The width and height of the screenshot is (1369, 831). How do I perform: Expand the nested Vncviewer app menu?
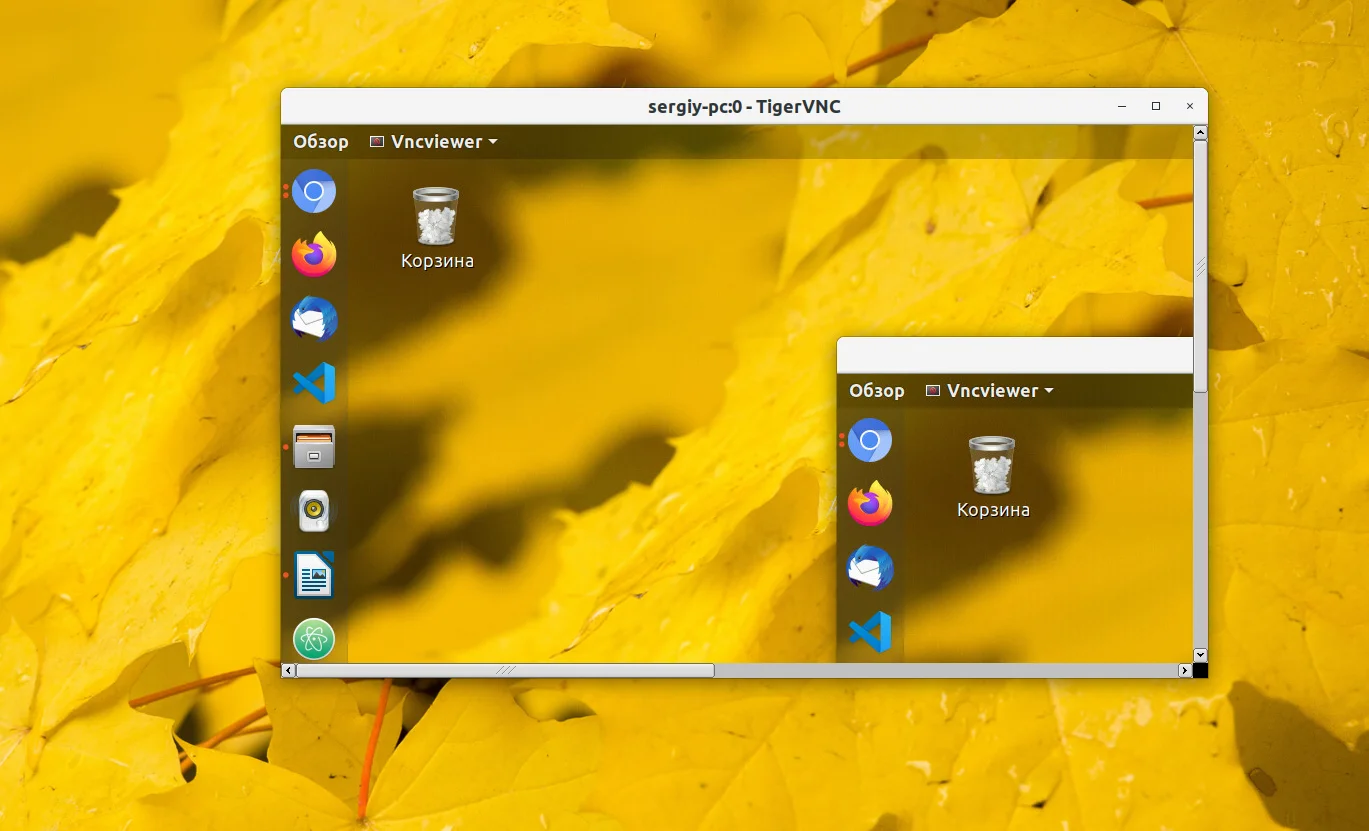click(x=991, y=391)
